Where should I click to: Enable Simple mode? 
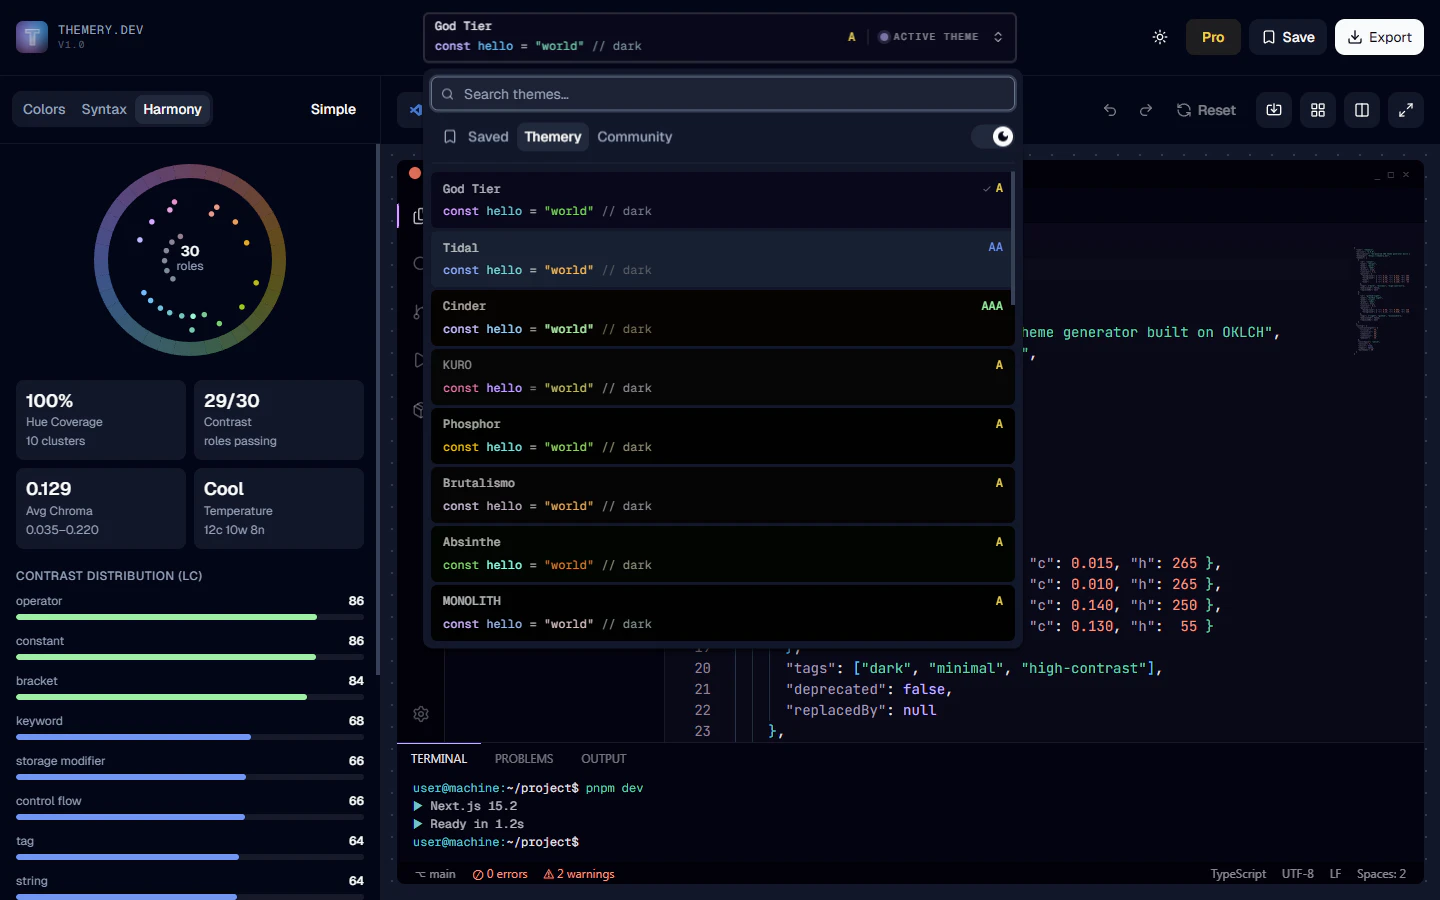tap(333, 109)
